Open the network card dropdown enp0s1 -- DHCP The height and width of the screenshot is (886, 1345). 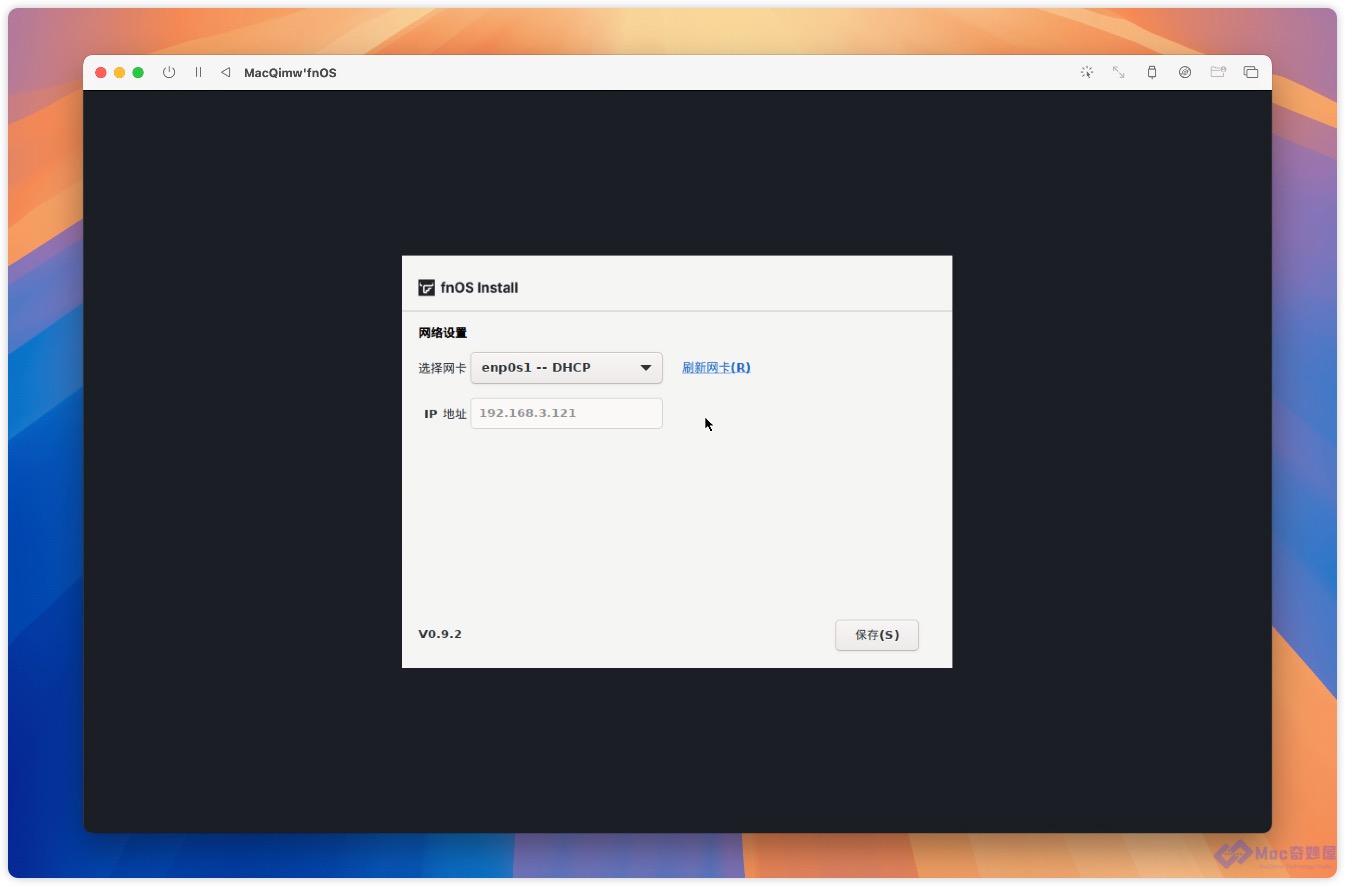pos(567,368)
